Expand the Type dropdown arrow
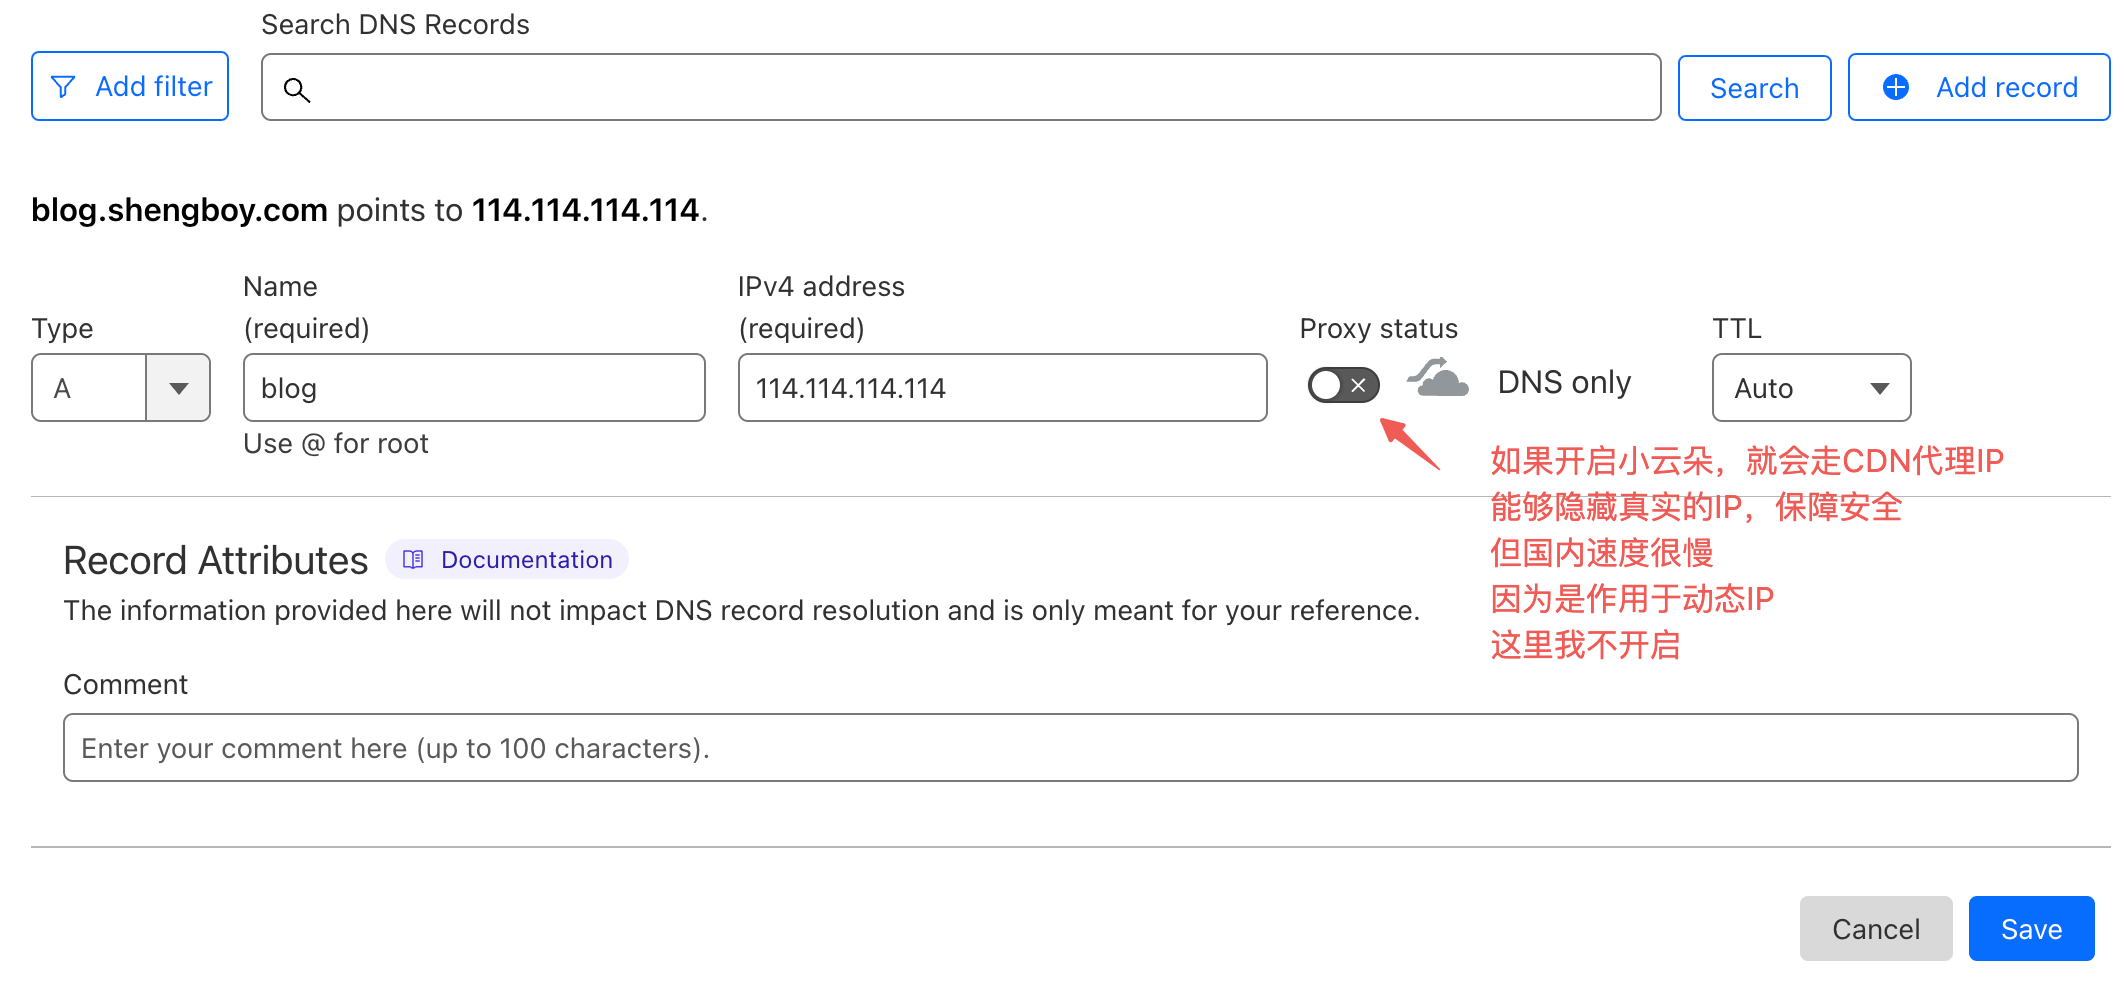This screenshot has width=2126, height=984. pyautogui.click(x=178, y=388)
